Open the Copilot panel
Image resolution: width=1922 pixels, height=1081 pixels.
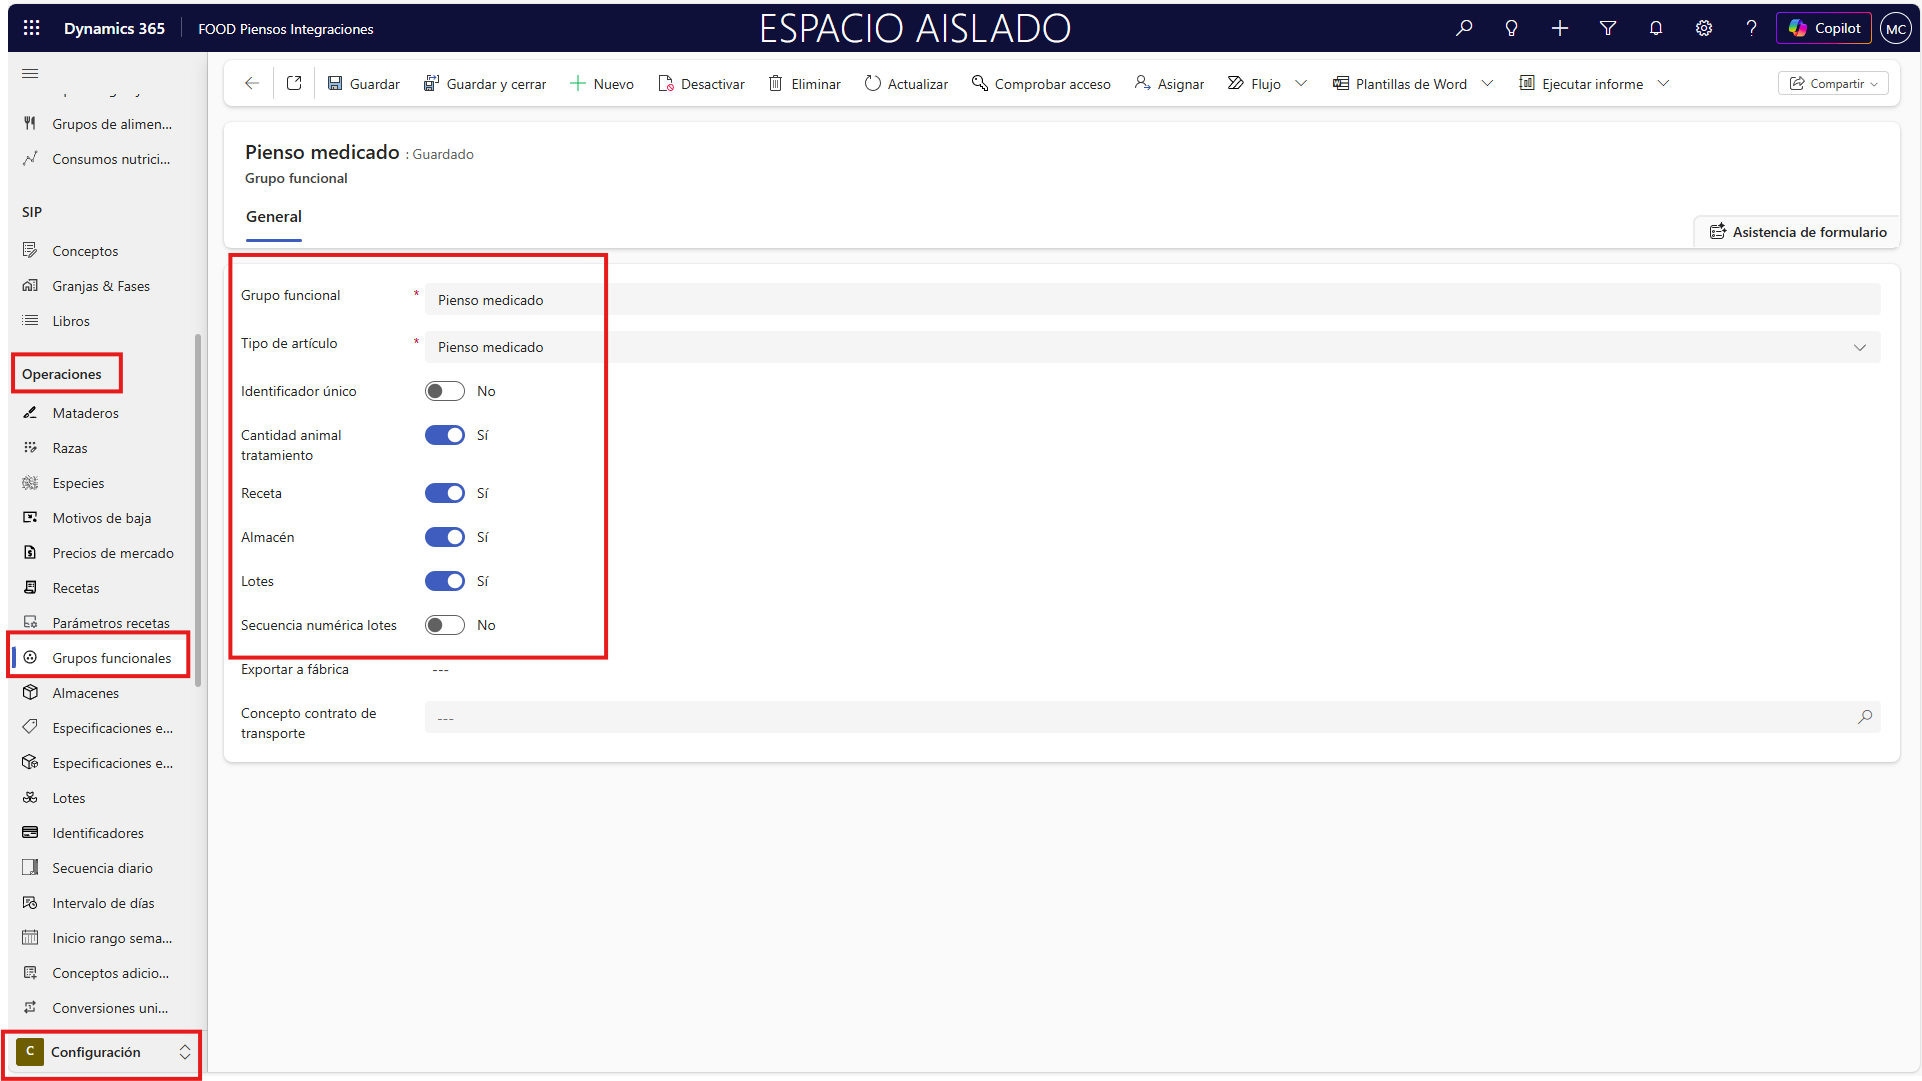1824,28
